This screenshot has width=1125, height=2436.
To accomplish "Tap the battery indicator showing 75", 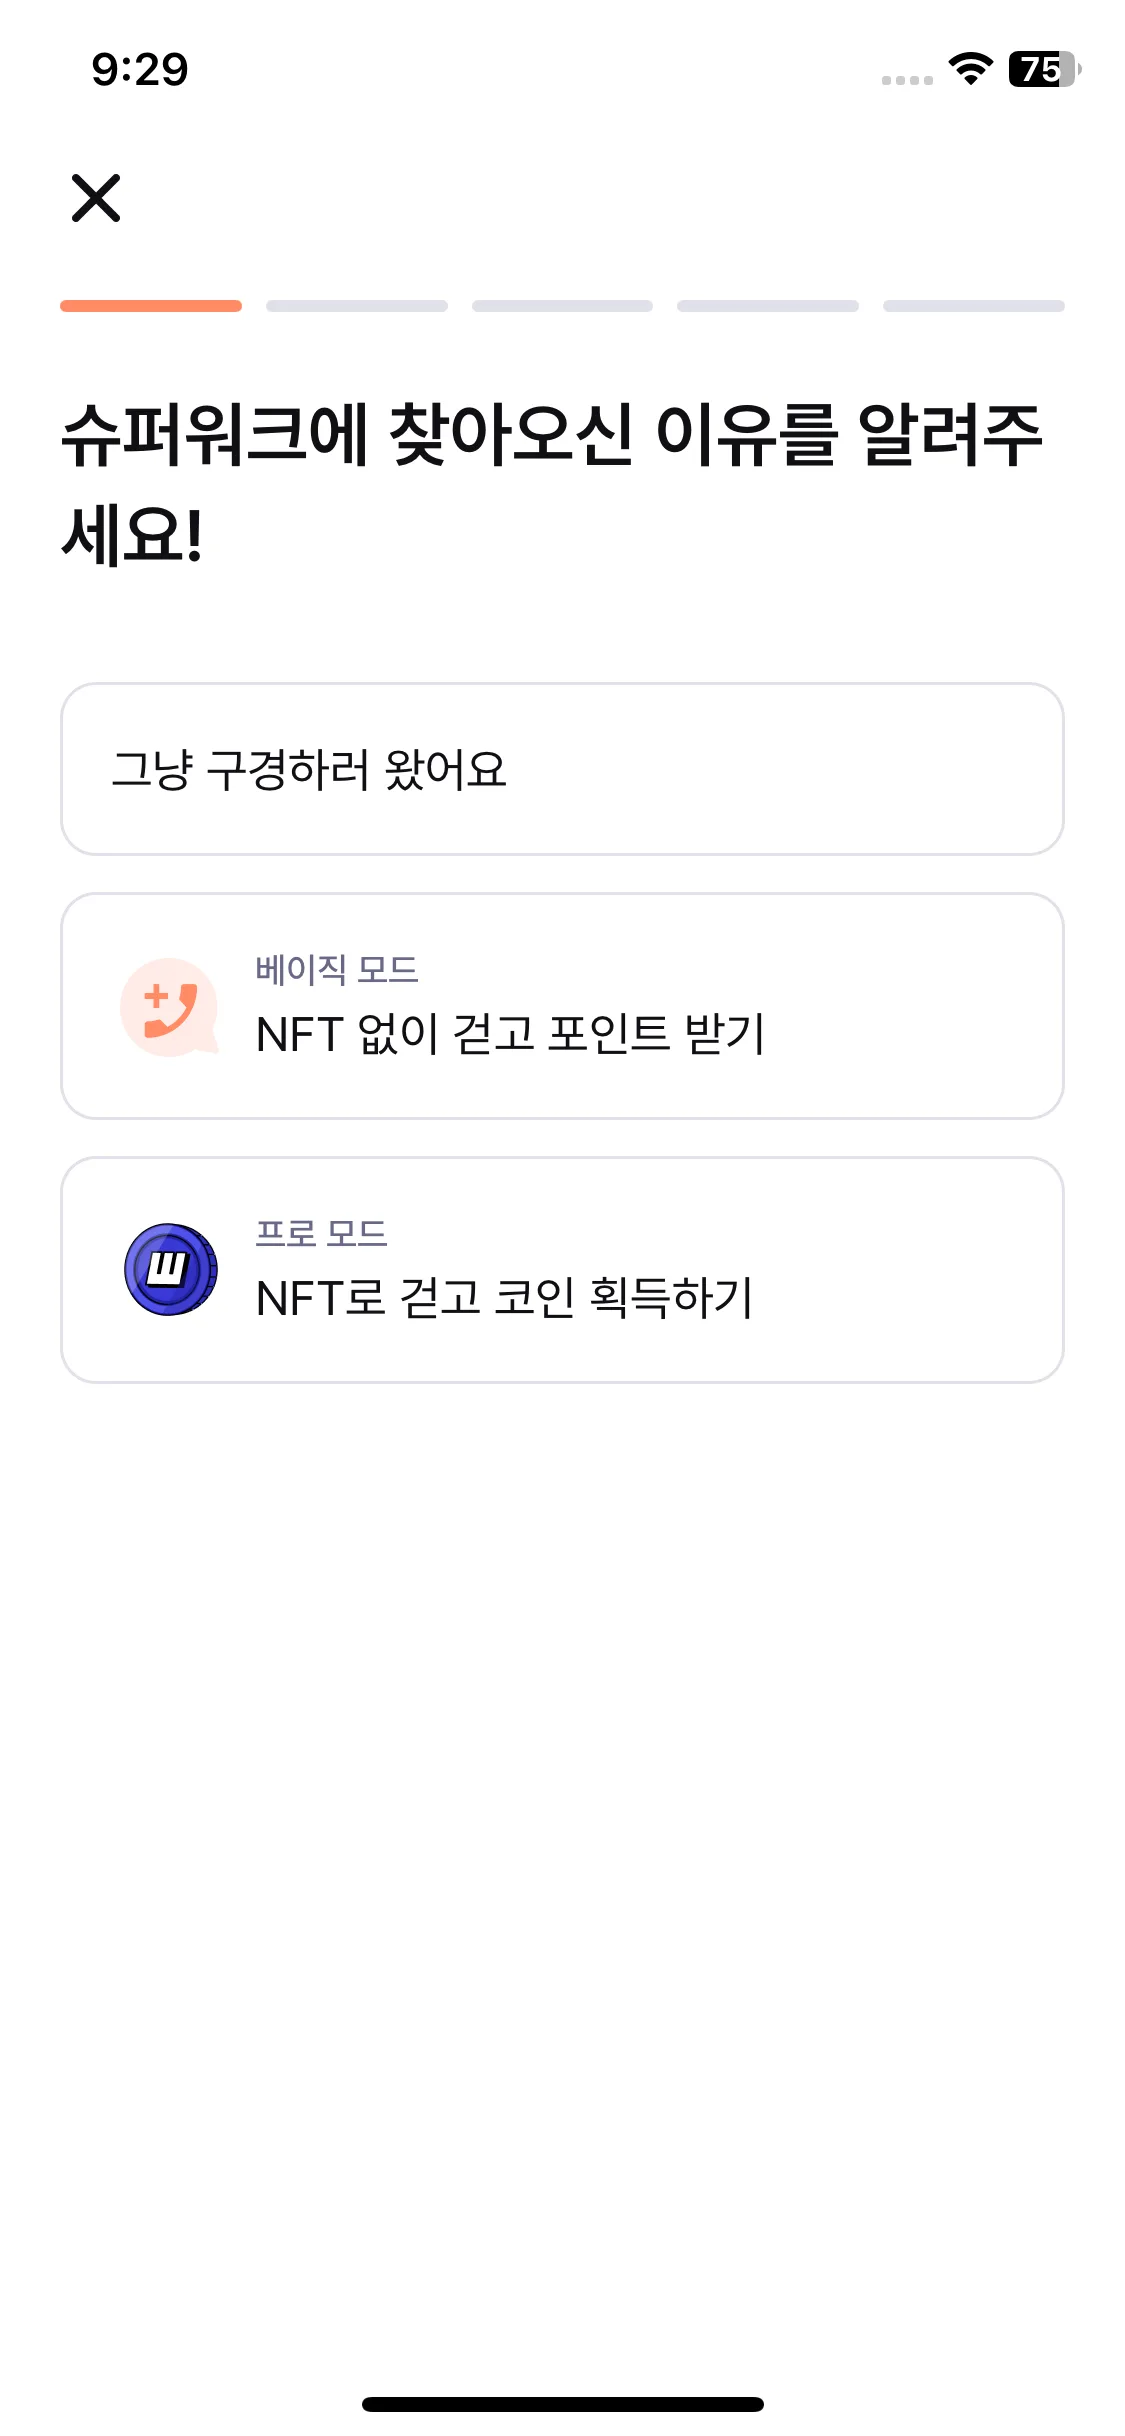I will [x=1044, y=69].
